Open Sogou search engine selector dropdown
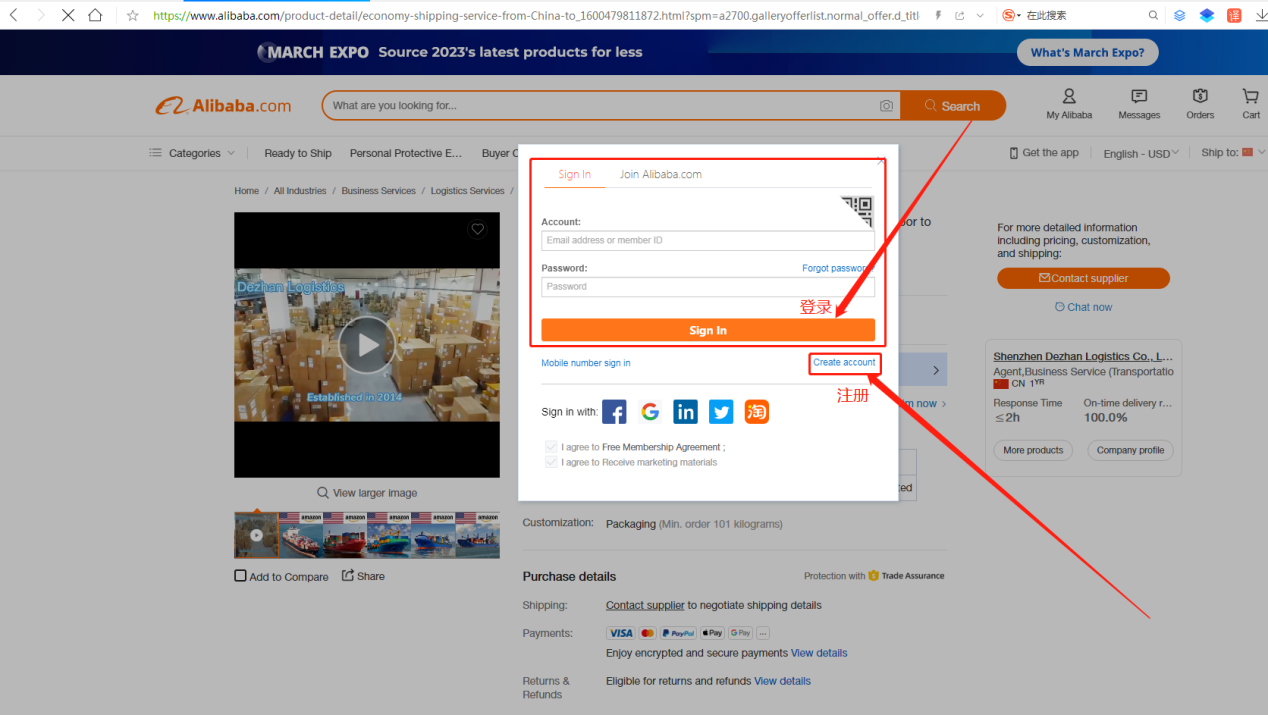 (1011, 15)
